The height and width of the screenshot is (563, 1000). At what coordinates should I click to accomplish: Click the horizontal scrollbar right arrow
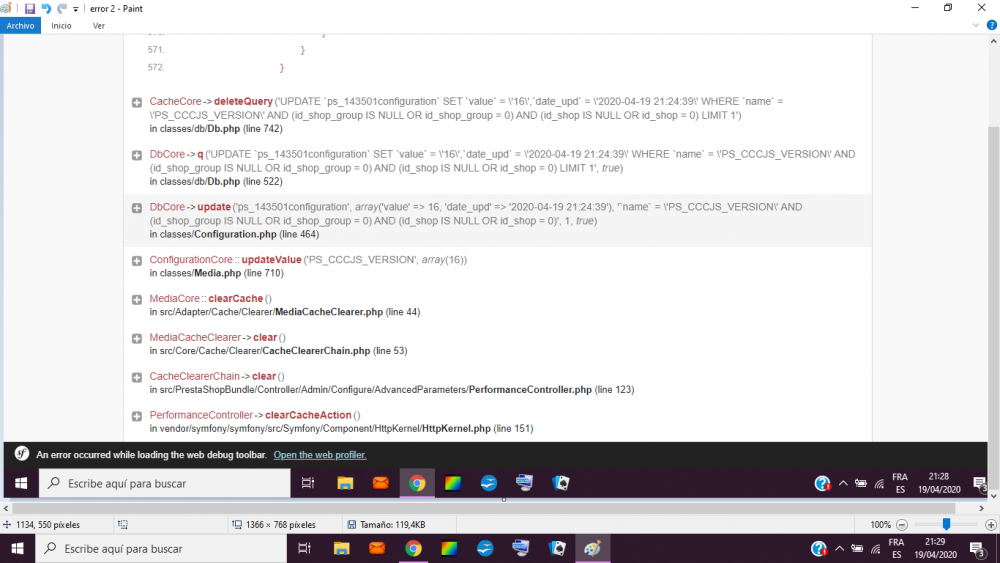[982, 508]
